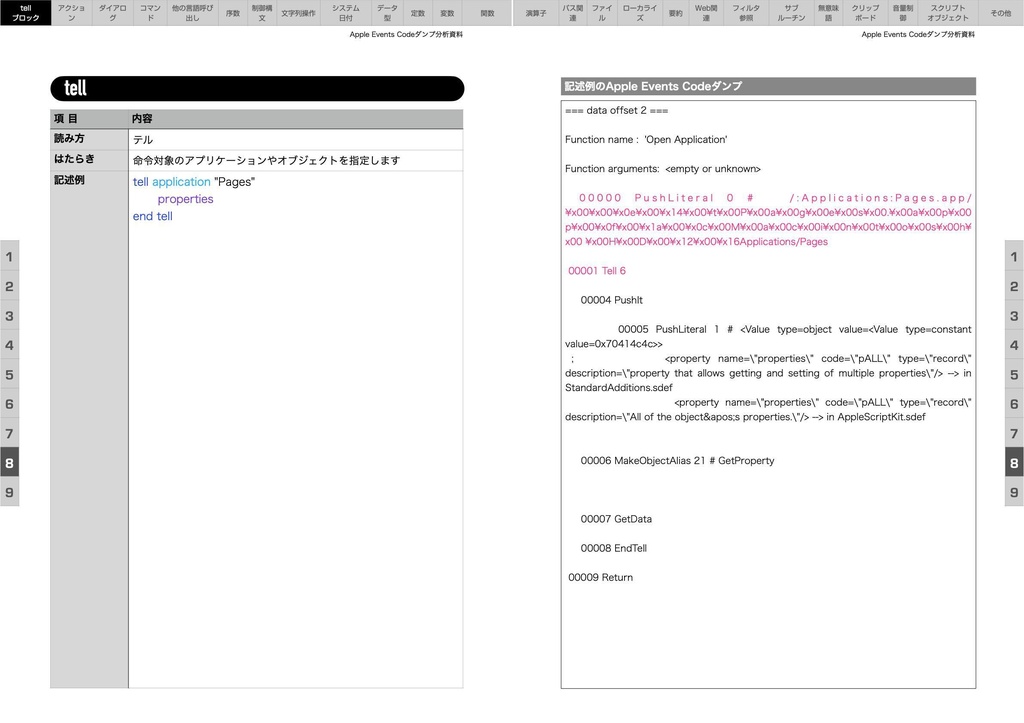Select highlighted page 8 on right sidebar
Screen dimensions: 1024x723
point(1014,463)
